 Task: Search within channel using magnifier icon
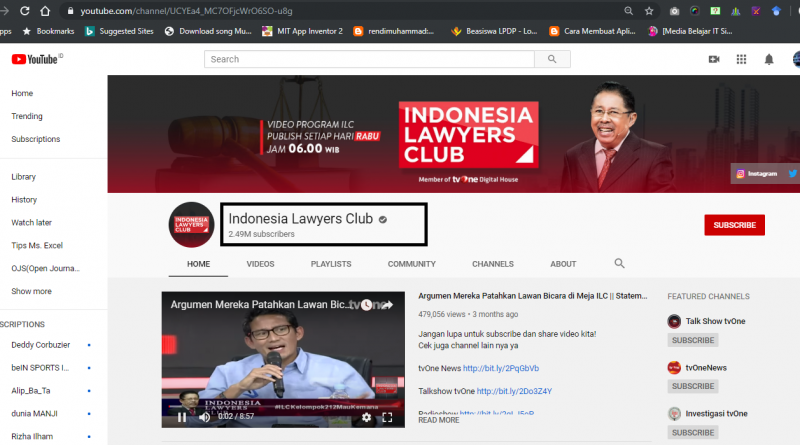619,263
